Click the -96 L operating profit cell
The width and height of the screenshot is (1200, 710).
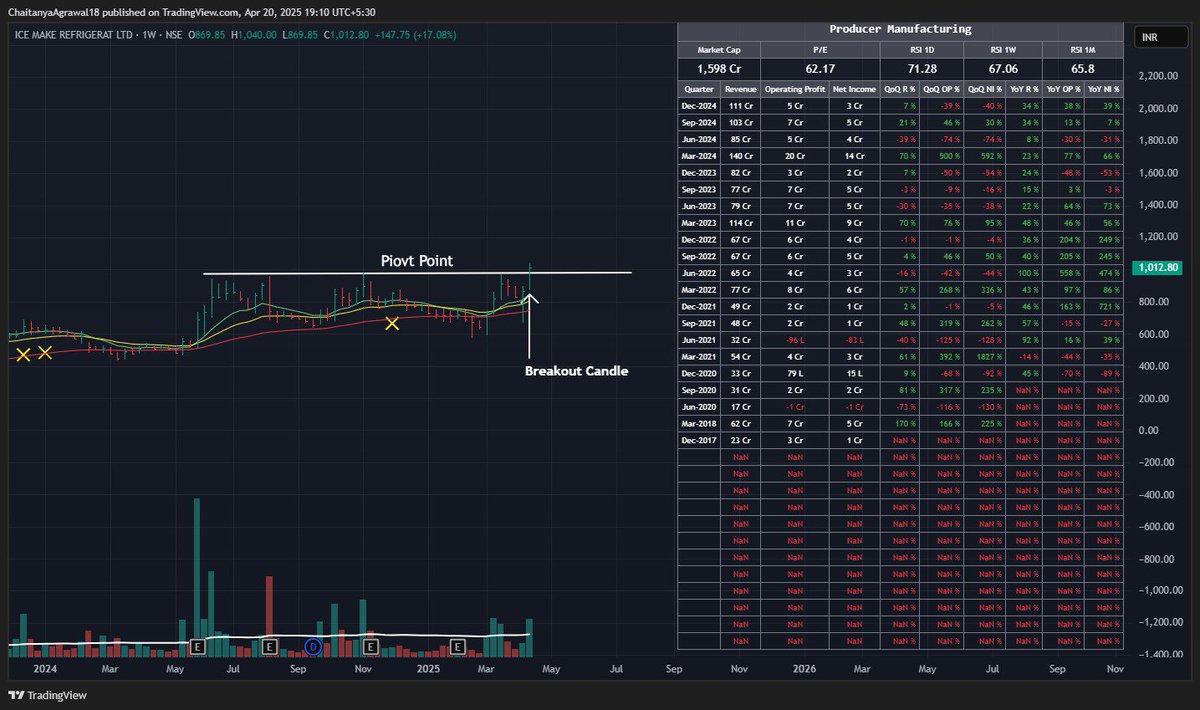[795, 339]
